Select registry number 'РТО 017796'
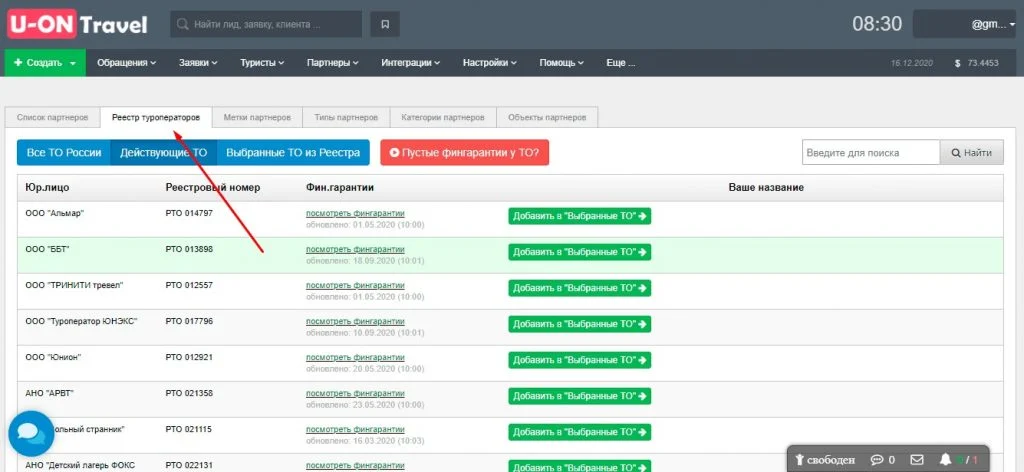Viewport: 1024px width, 472px height. (x=189, y=321)
